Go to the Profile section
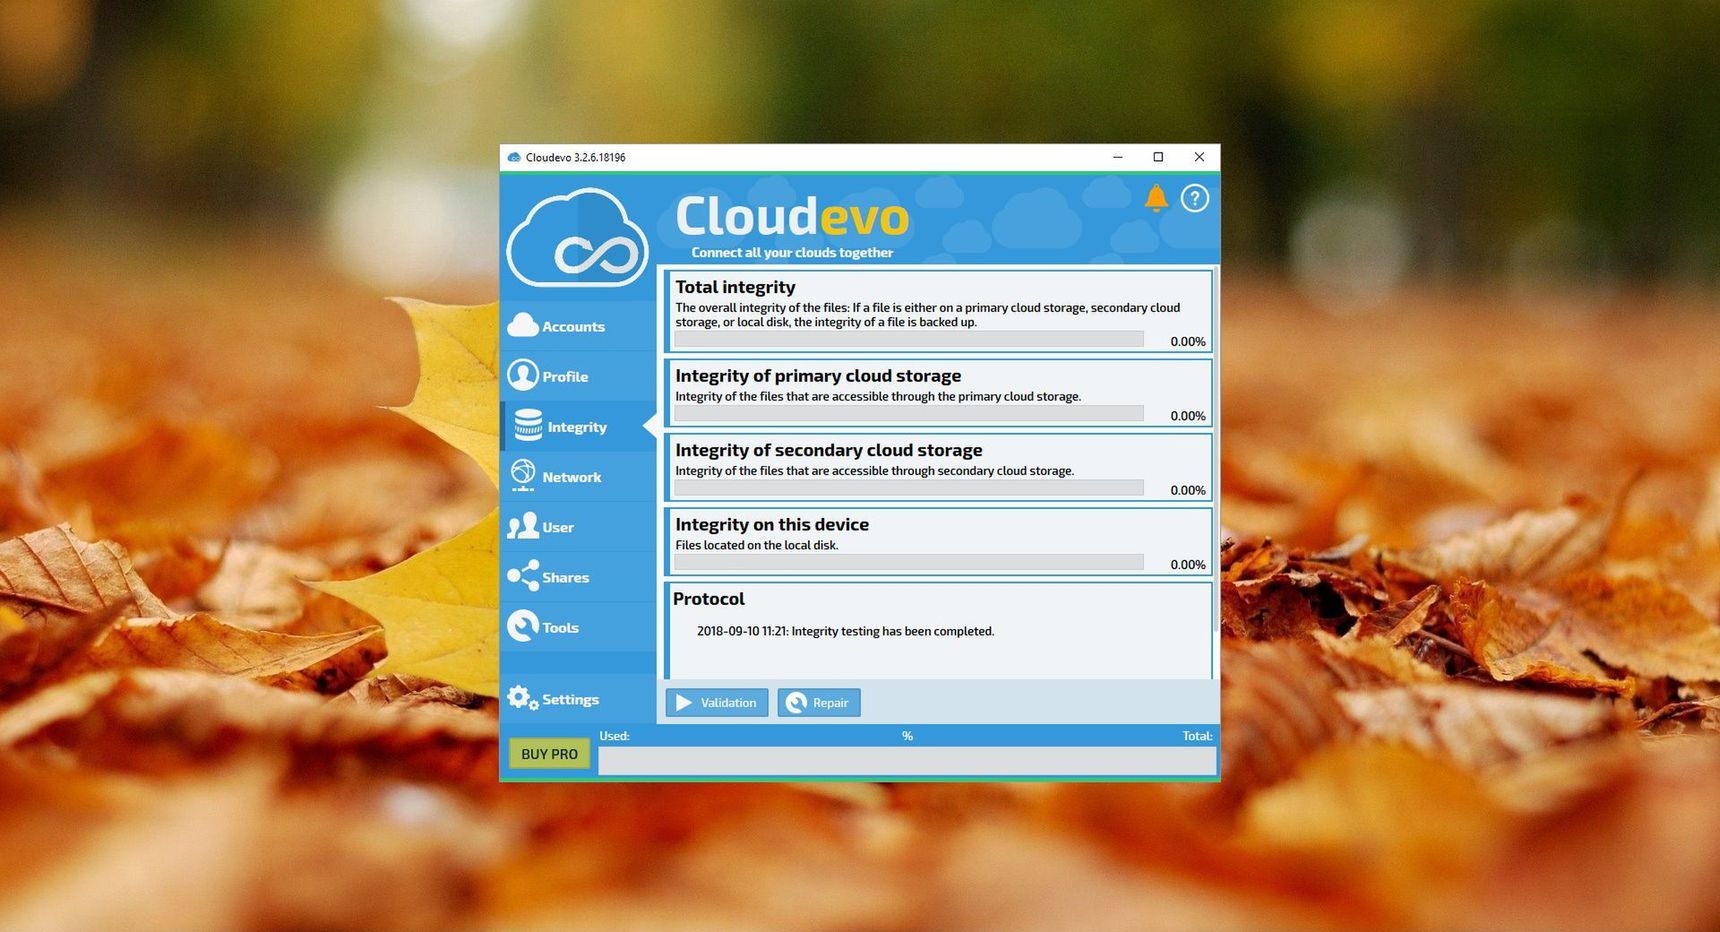Screen dimensions: 1720x932 (565, 376)
